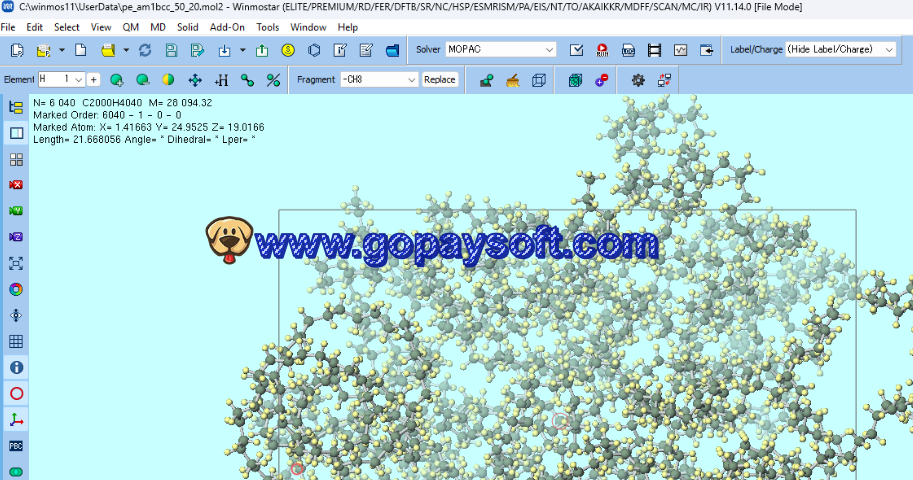The width and height of the screenshot is (913, 480).
Task: Toggle the PBC display button
Action: point(16,445)
